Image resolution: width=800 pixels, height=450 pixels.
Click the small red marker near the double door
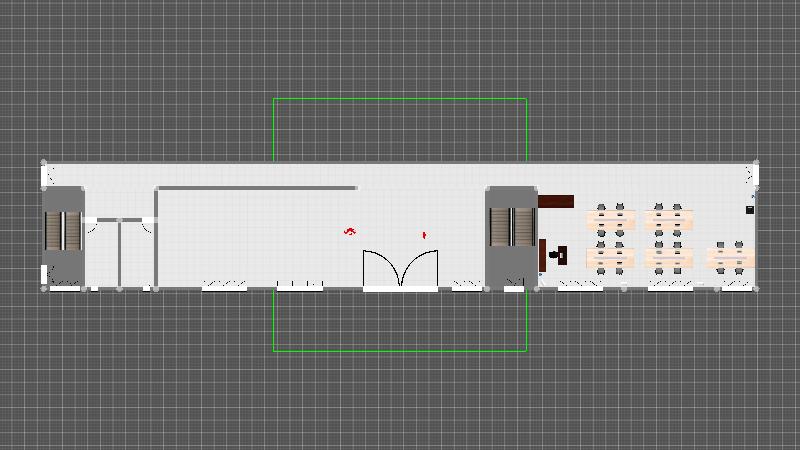[424, 235]
